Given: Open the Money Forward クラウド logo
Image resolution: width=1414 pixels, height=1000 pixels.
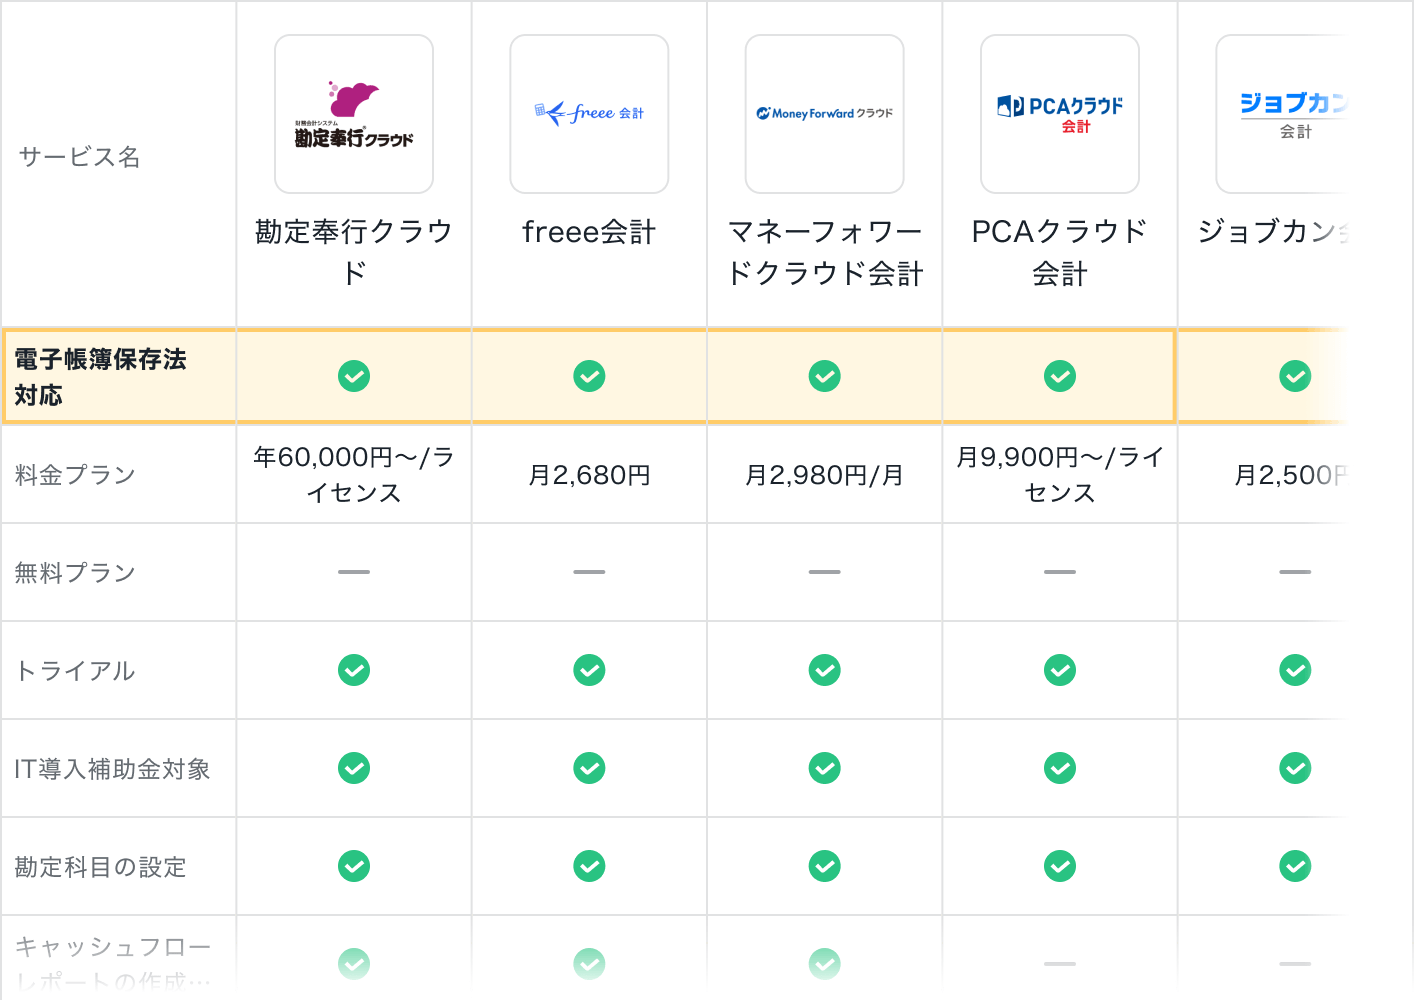Looking at the screenshot, I should click(x=825, y=114).
